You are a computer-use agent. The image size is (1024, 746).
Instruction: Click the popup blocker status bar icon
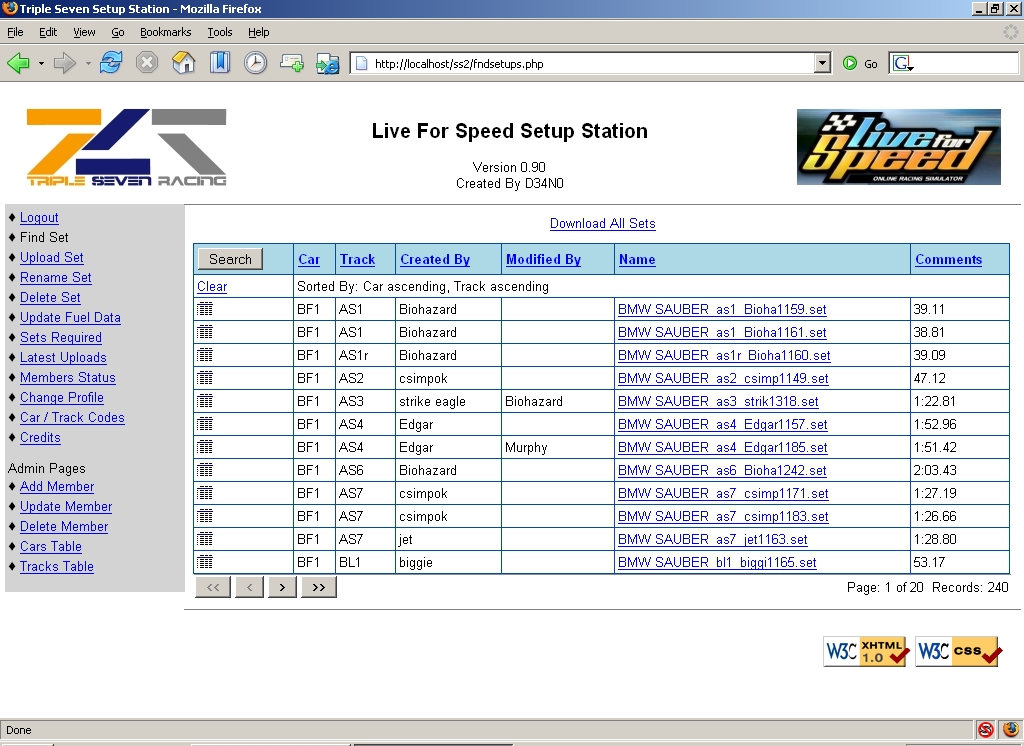(x=985, y=730)
